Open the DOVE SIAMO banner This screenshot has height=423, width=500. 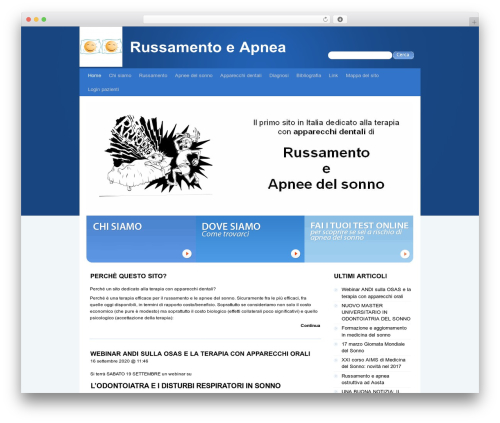(x=250, y=239)
